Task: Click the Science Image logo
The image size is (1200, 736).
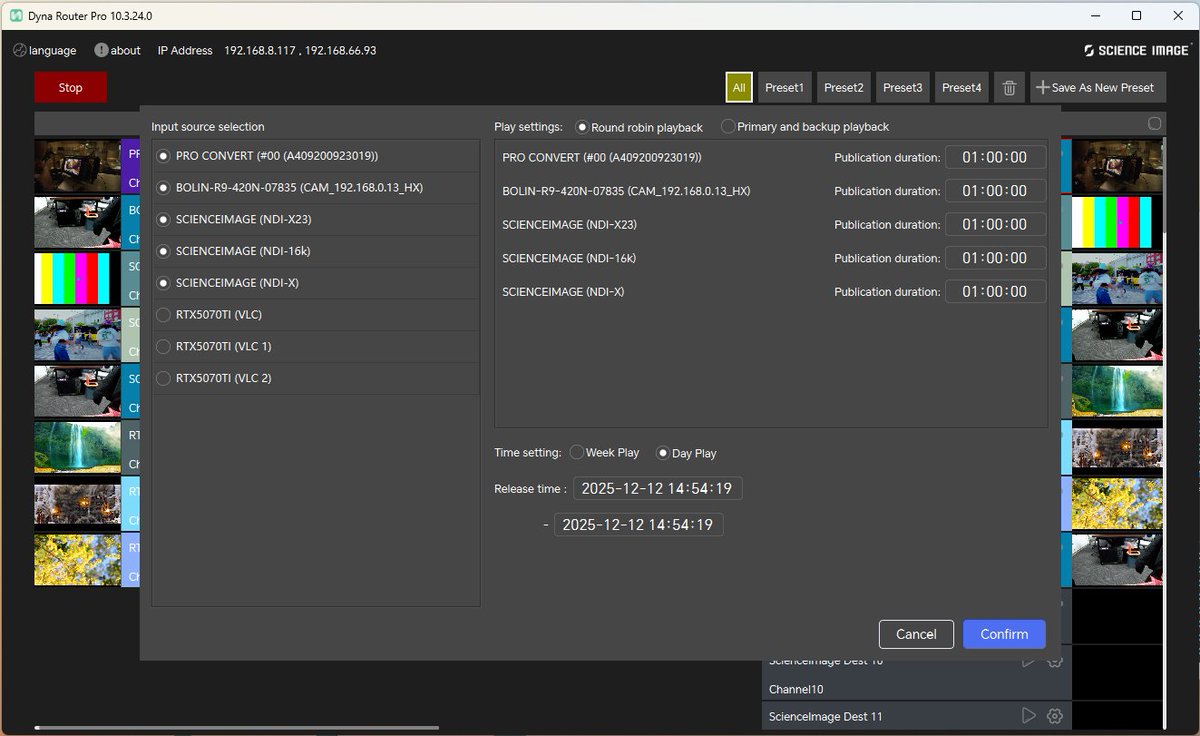Action: pos(1137,50)
